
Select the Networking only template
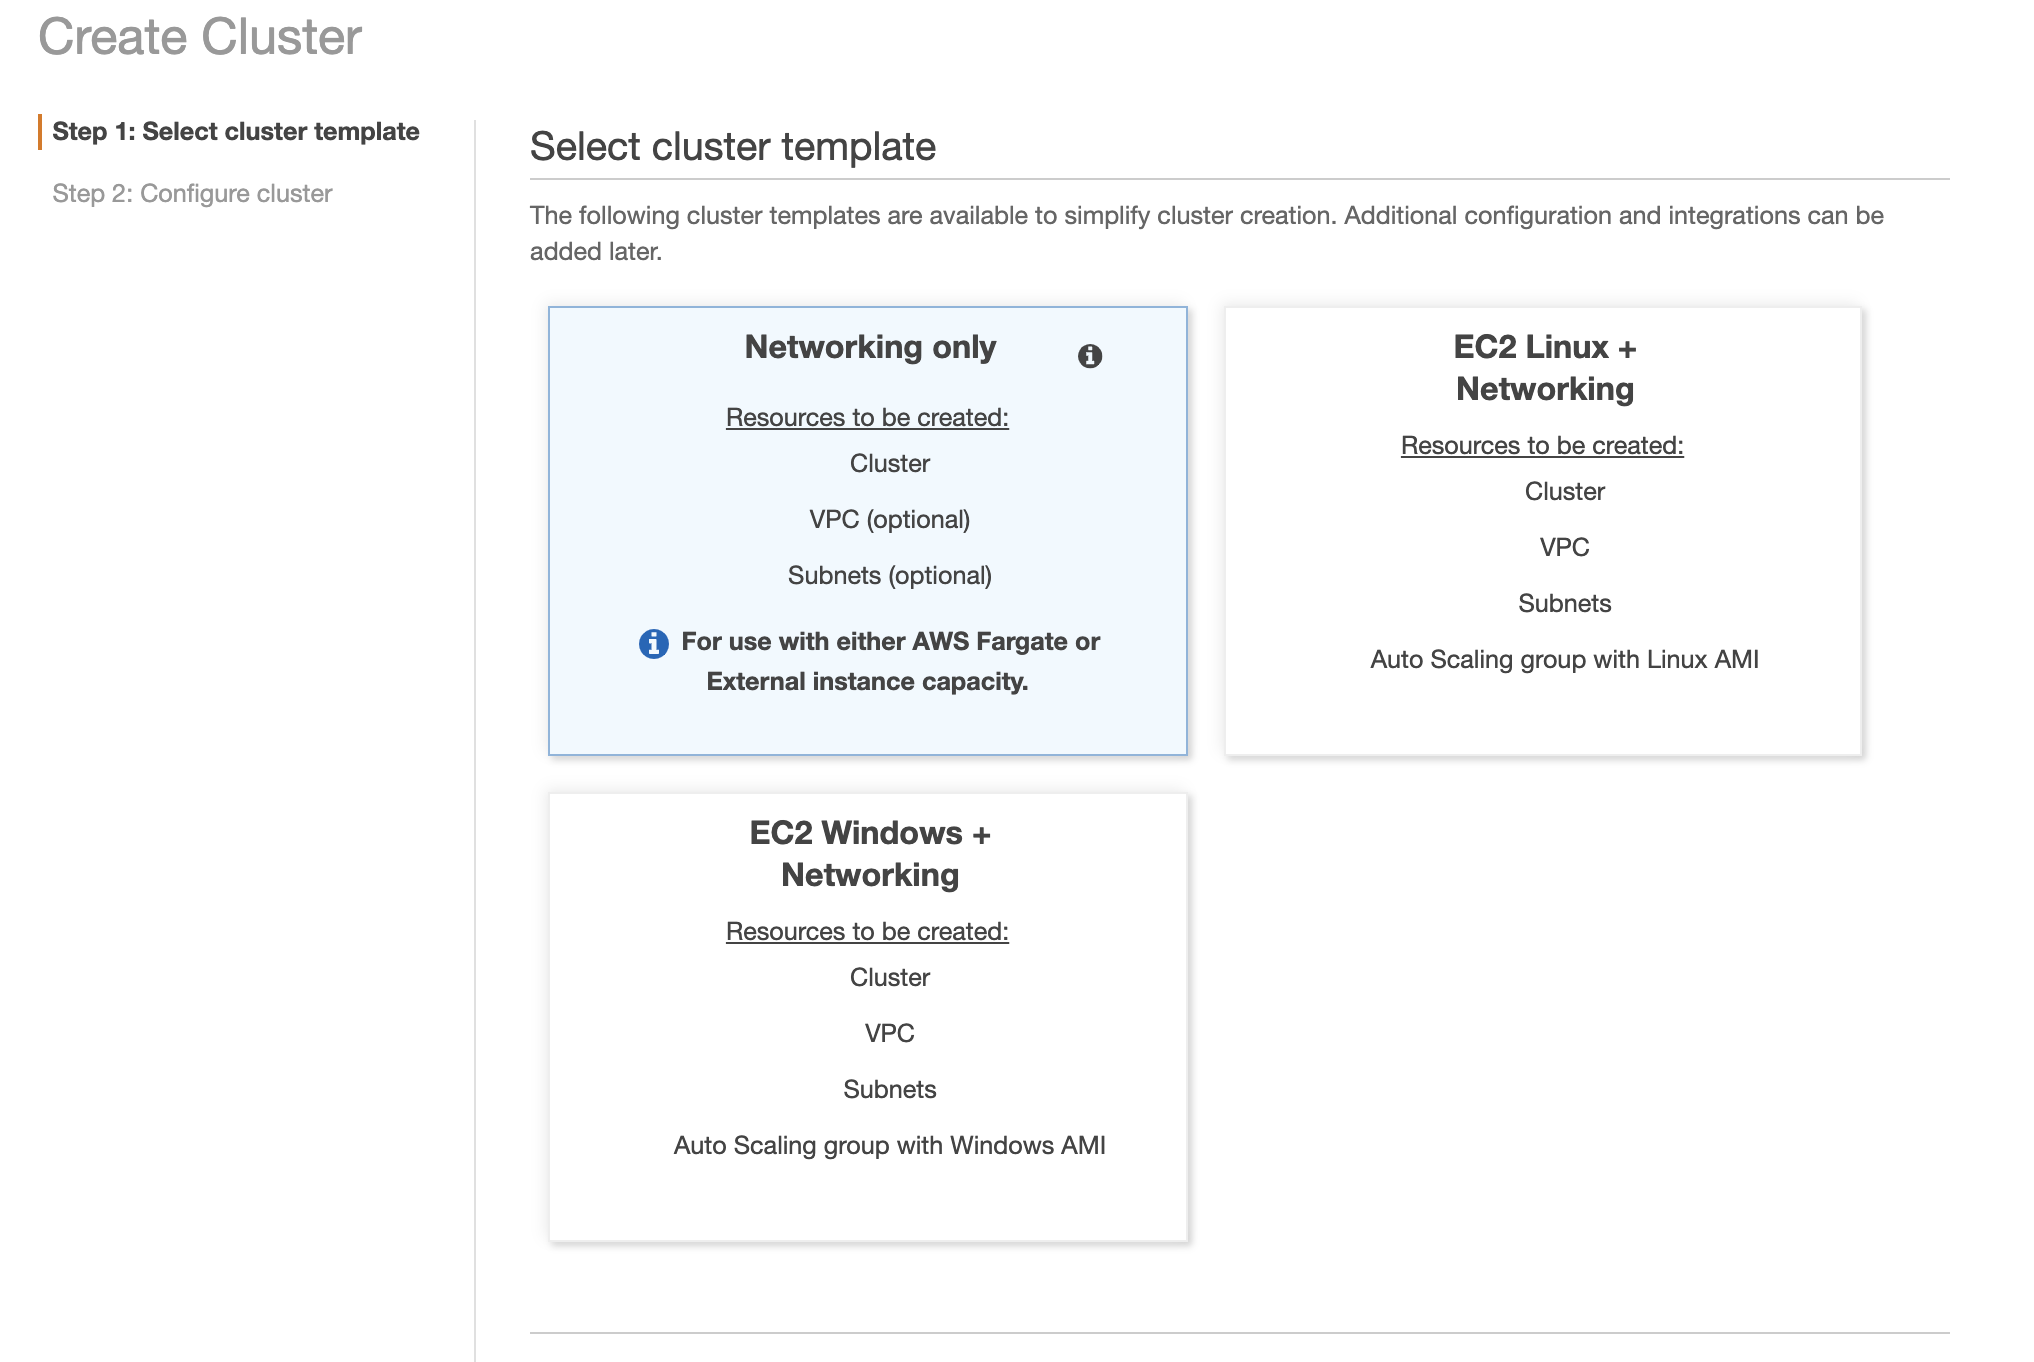pos(869,530)
